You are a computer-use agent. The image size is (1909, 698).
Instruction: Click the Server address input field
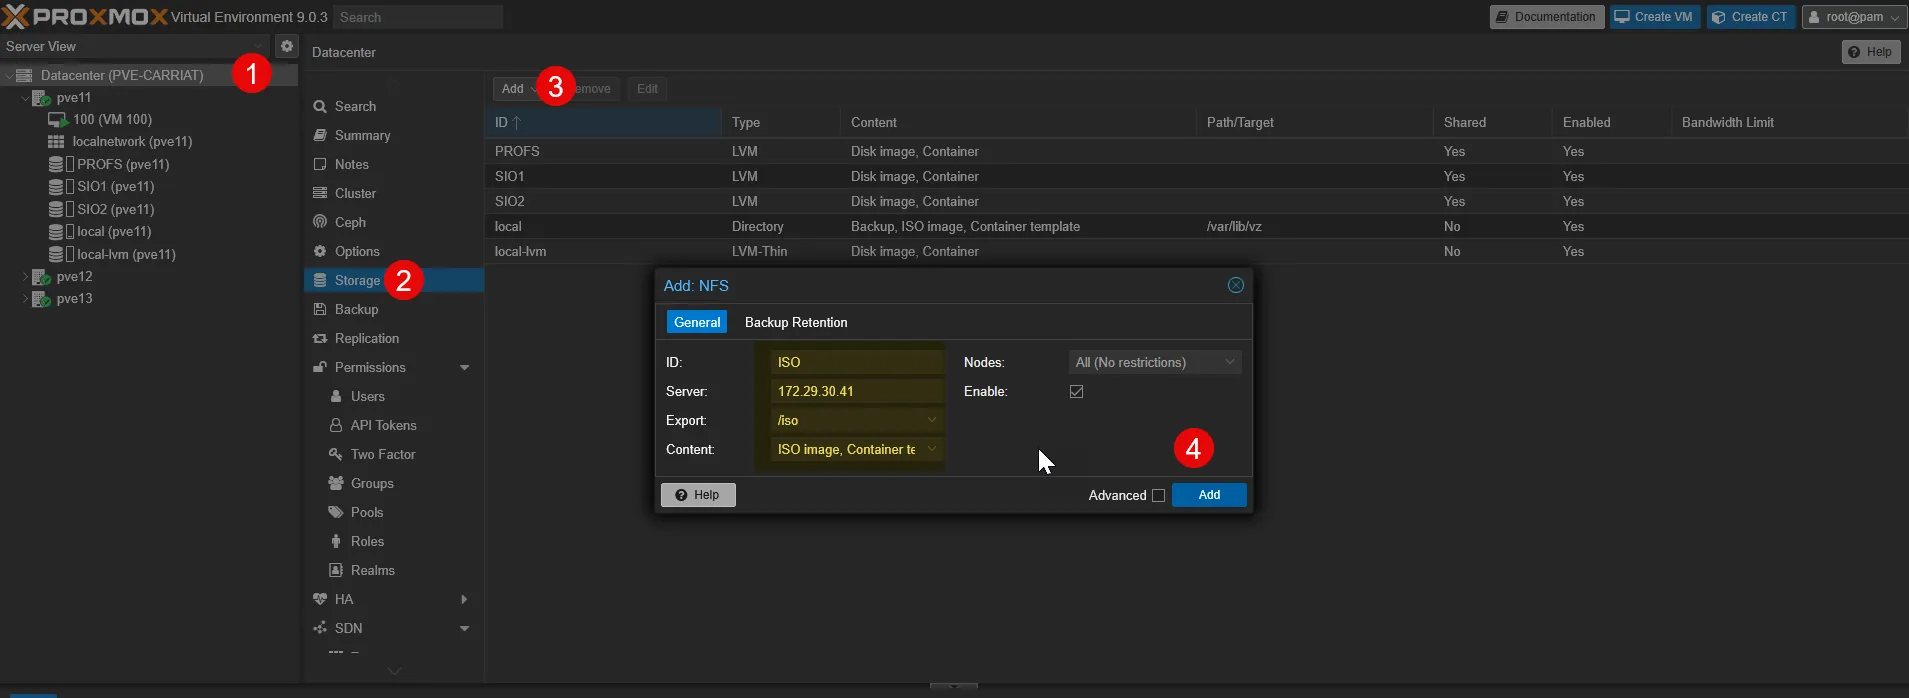856,392
